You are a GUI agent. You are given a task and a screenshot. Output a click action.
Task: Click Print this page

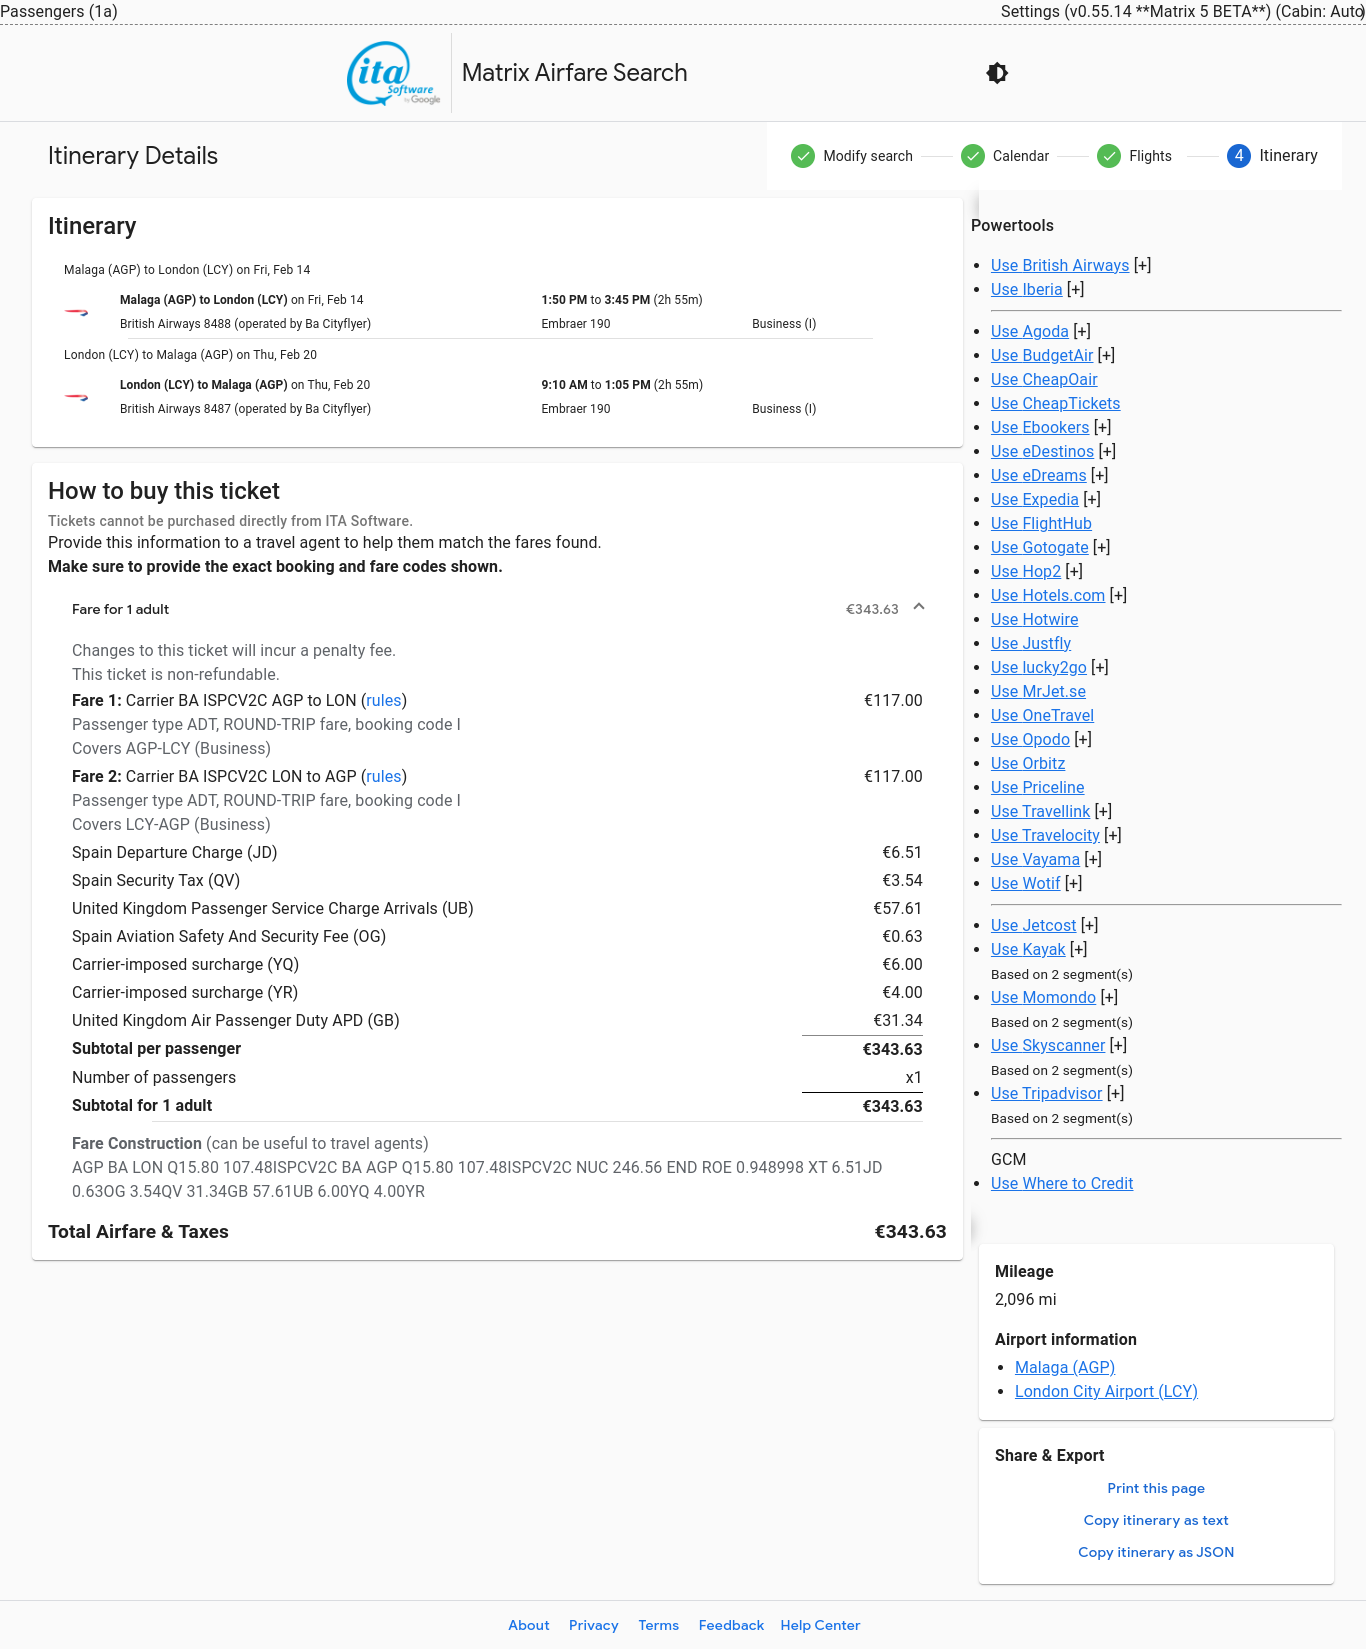coord(1156,1488)
